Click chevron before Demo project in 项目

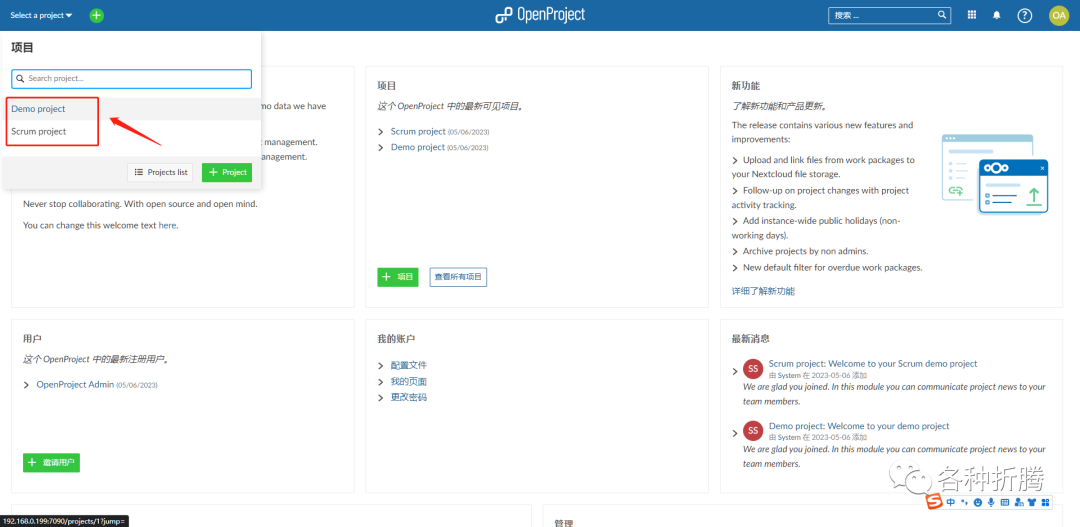[x=381, y=147]
